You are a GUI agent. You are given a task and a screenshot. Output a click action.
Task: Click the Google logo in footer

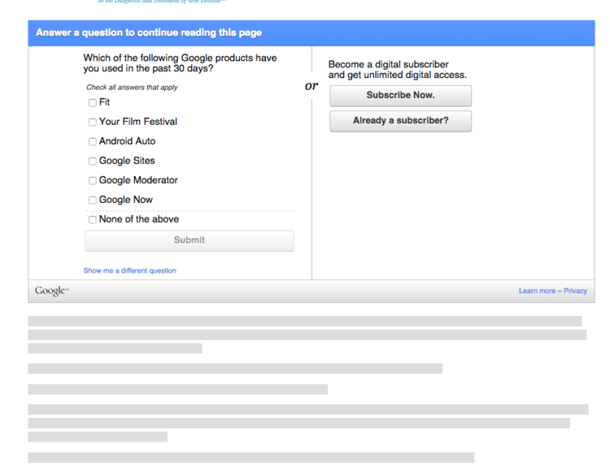pyautogui.click(x=51, y=291)
